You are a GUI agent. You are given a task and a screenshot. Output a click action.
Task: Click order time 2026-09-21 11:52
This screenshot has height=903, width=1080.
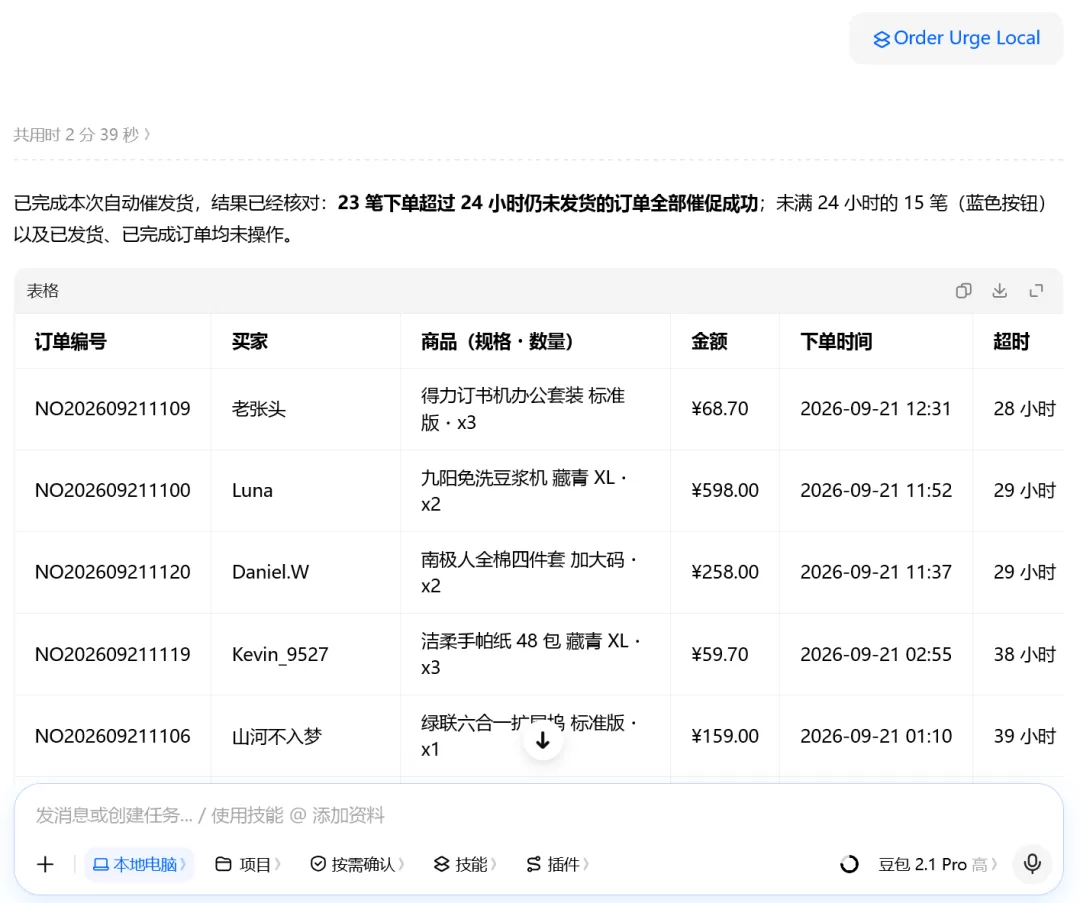[876, 490]
